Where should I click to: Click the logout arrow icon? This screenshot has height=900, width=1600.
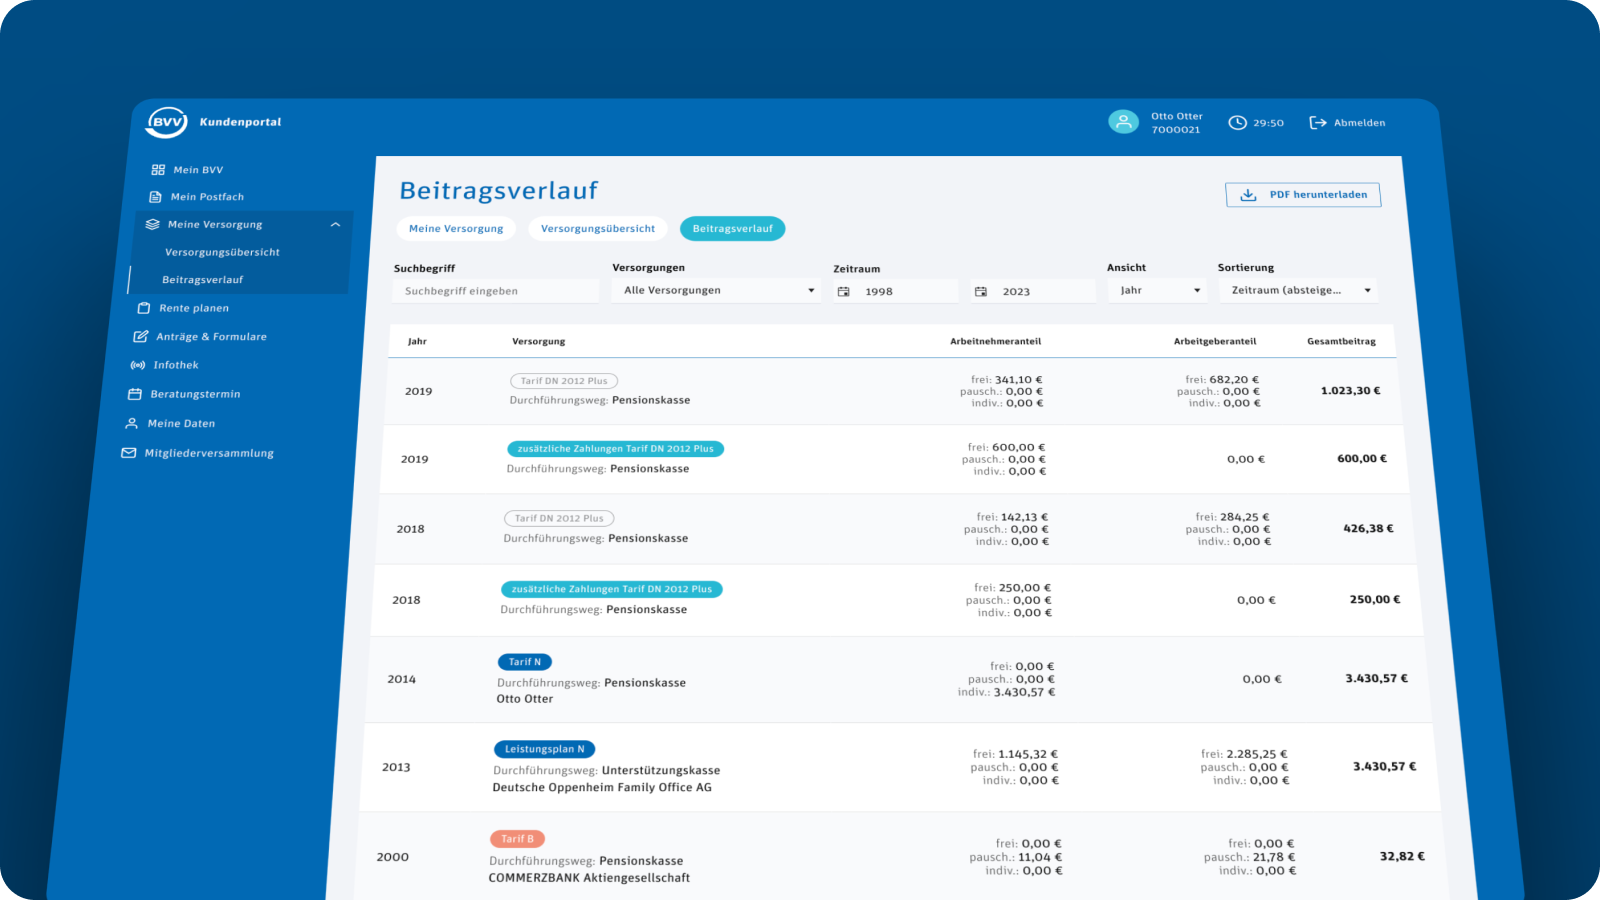(x=1318, y=123)
